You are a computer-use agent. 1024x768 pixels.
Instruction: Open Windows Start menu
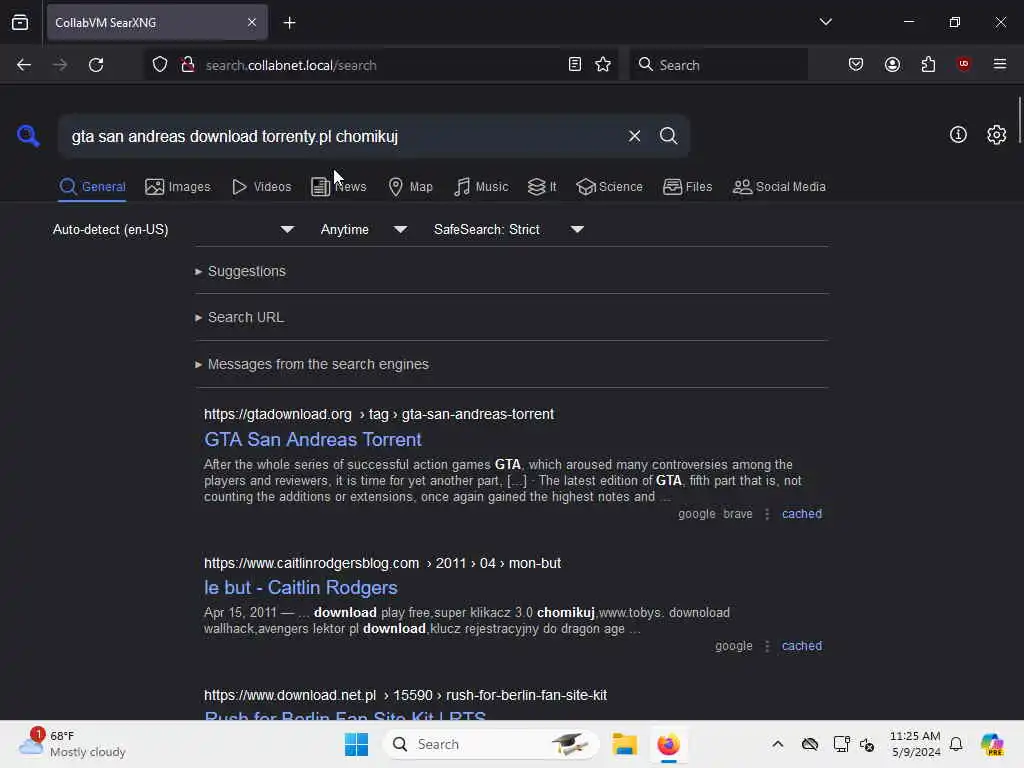356,744
